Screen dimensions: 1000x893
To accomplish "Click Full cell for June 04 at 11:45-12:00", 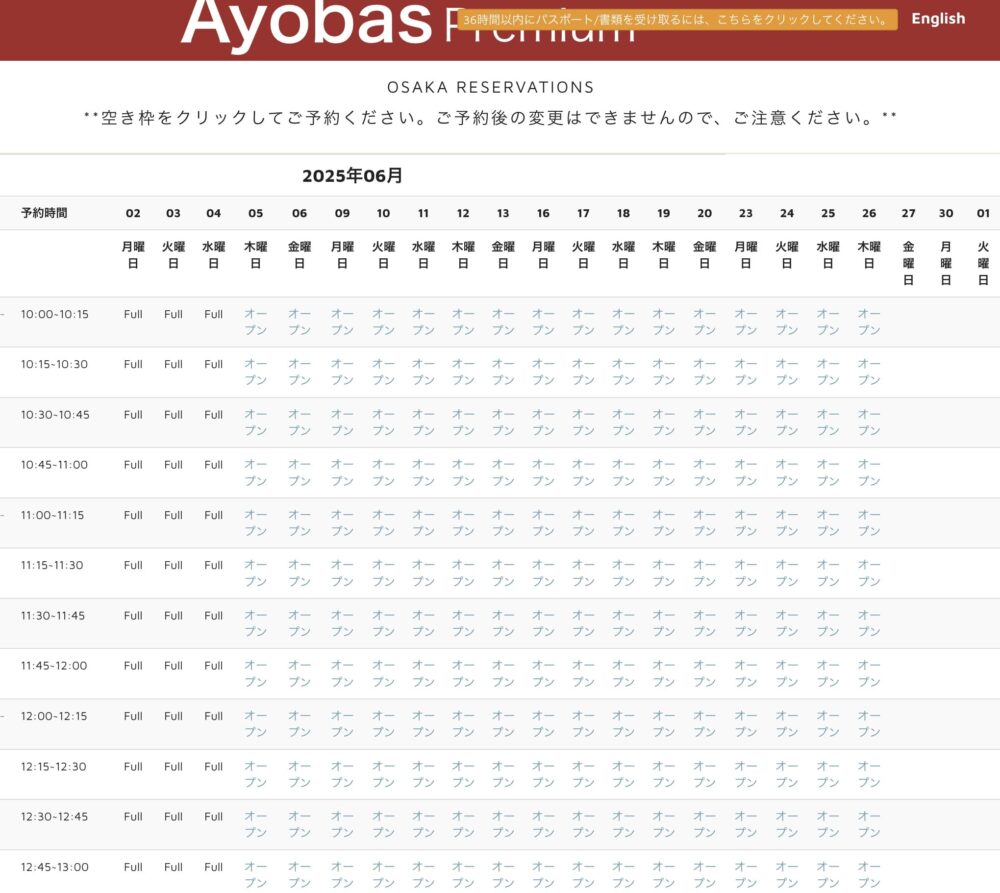I will pyautogui.click(x=213, y=666).
